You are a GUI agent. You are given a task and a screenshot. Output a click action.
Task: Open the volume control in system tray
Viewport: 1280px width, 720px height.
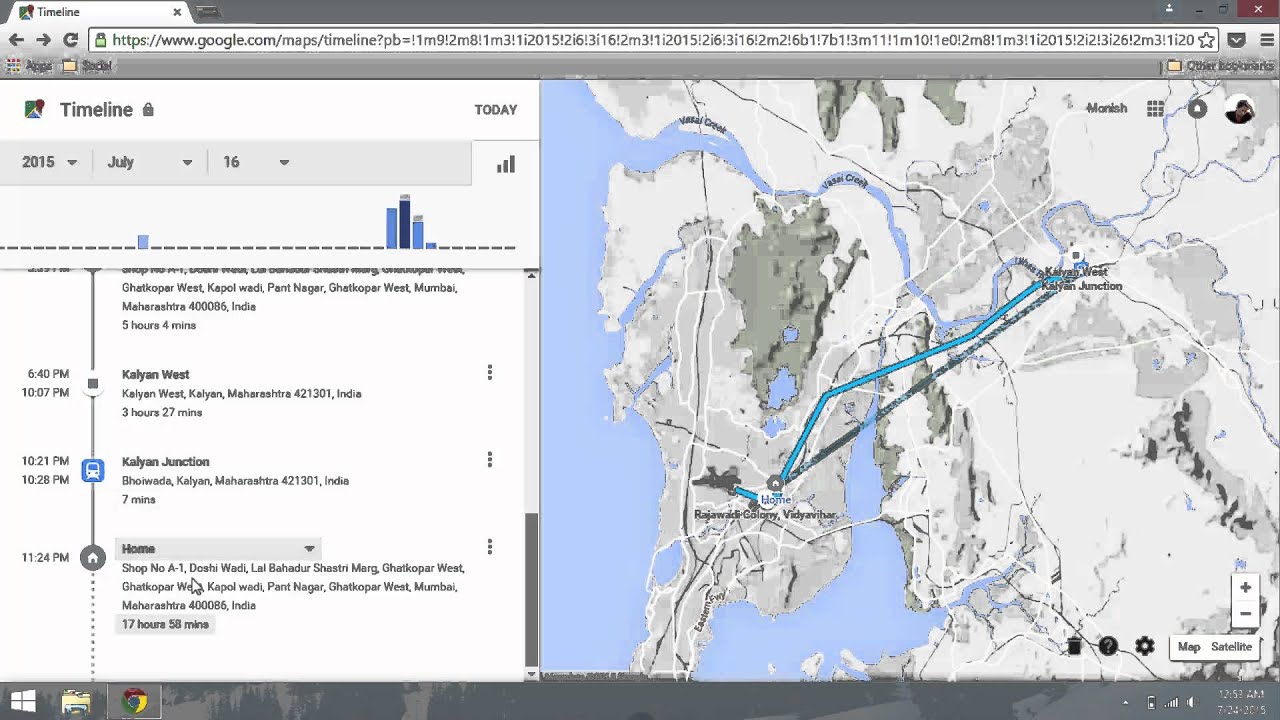tap(1191, 702)
